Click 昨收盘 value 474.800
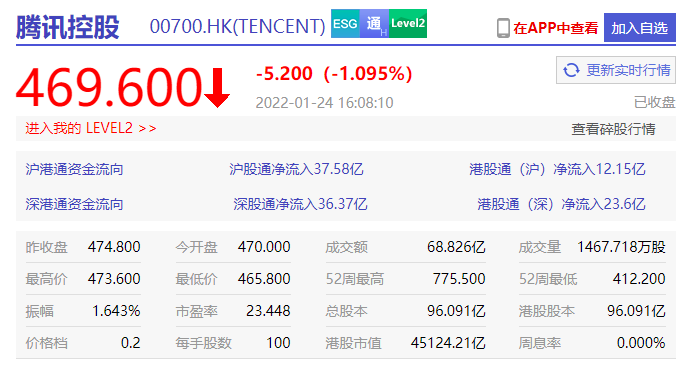 click(x=114, y=247)
